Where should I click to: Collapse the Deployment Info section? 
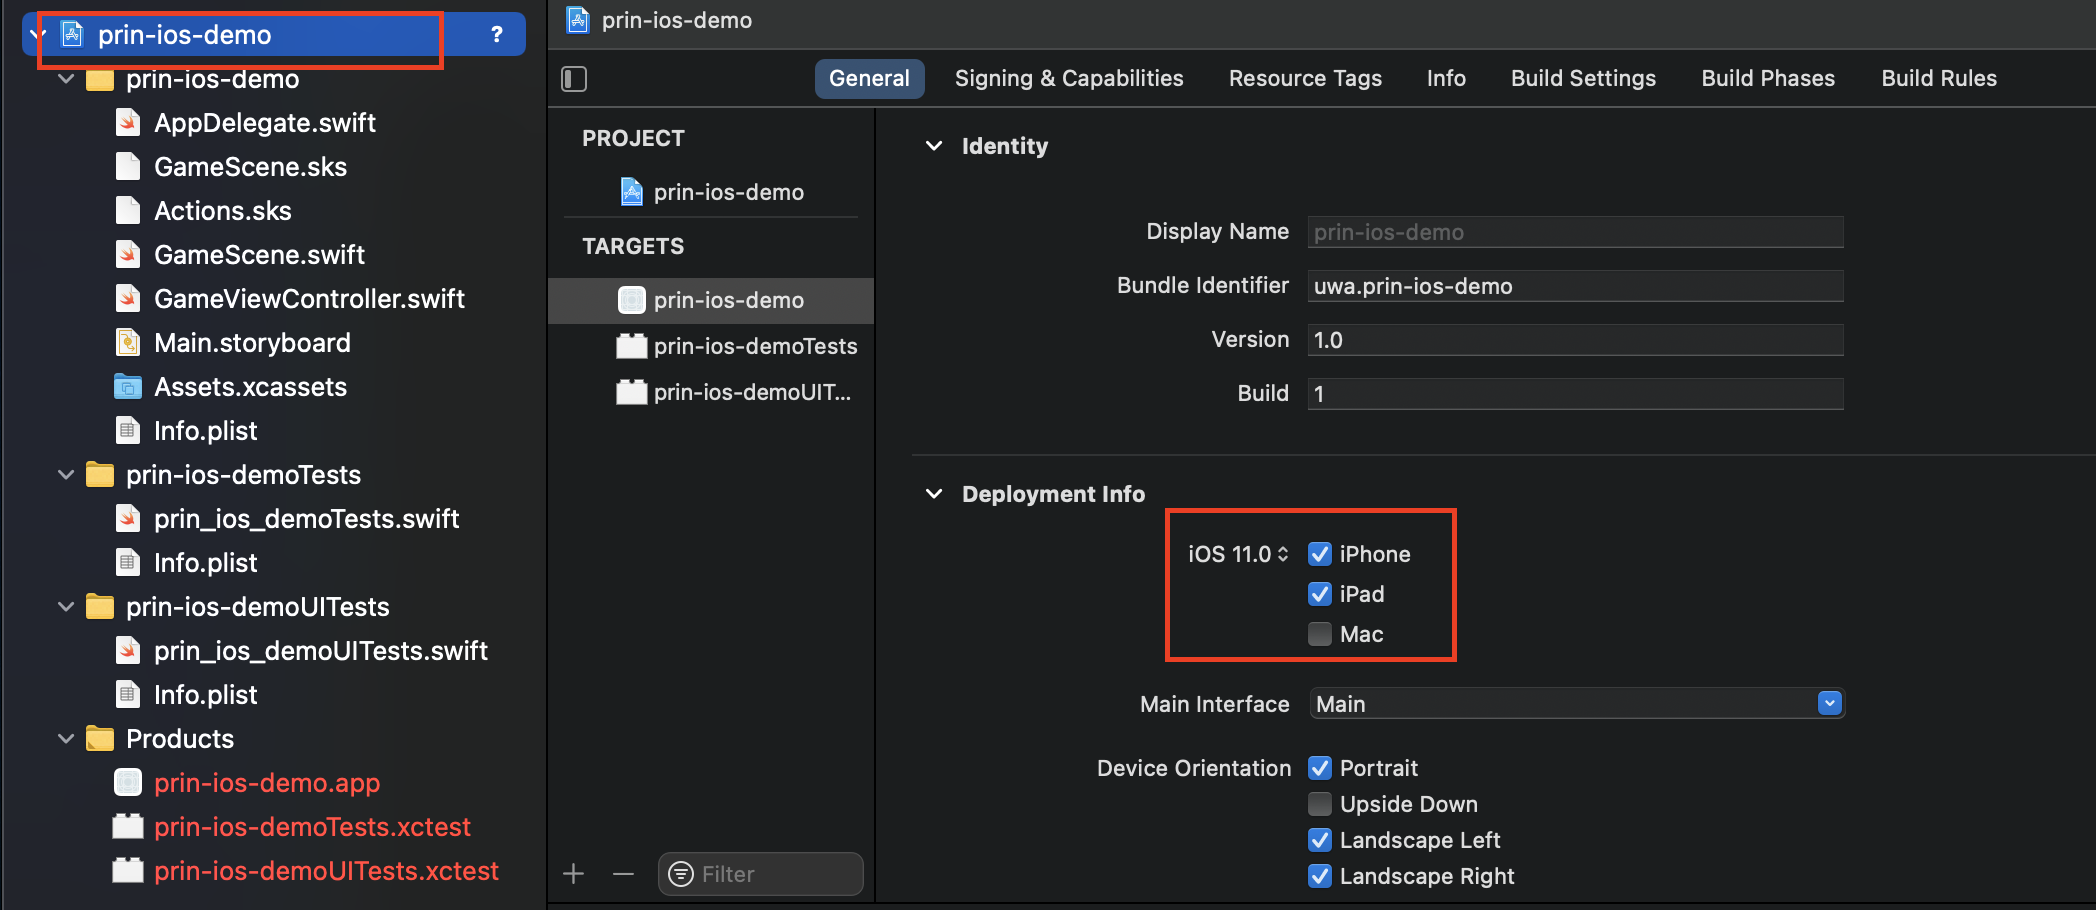point(934,494)
